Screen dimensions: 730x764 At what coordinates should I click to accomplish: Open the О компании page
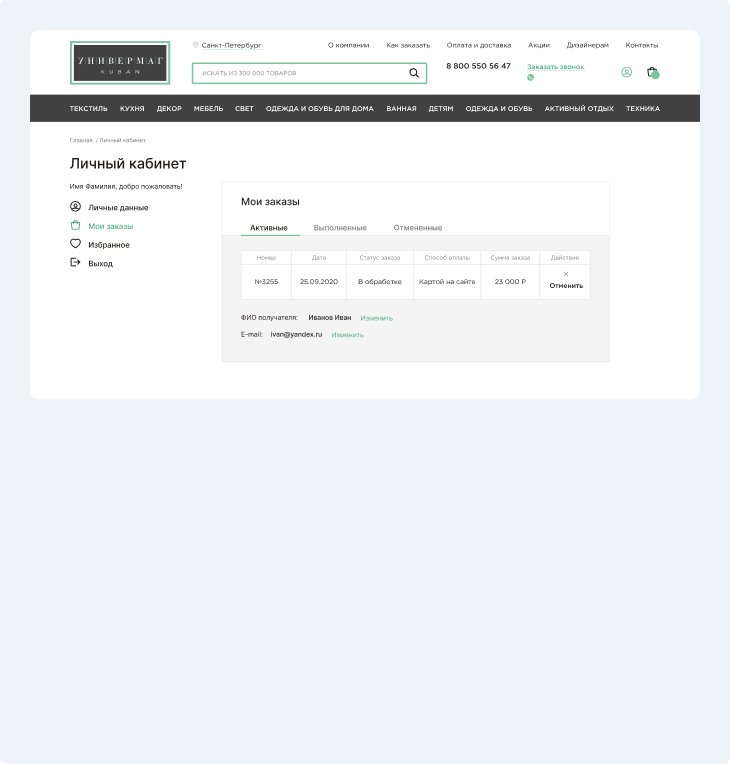(348, 45)
